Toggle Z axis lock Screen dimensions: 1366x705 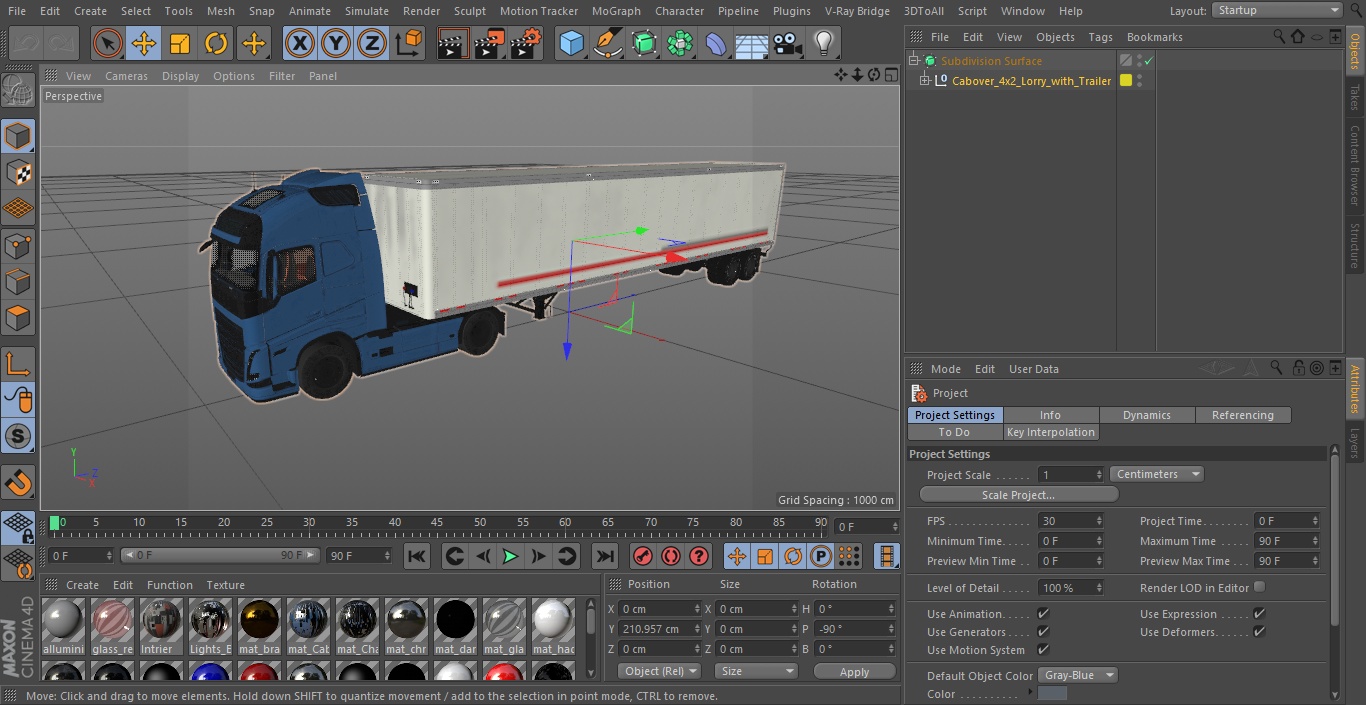372,43
